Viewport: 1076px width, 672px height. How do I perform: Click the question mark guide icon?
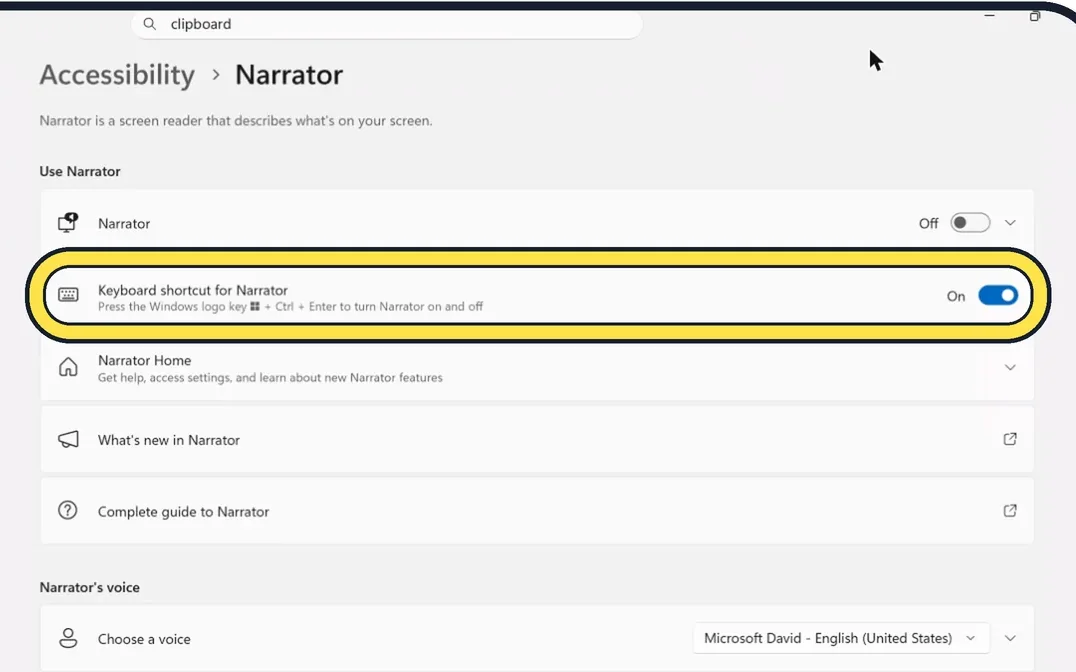[x=68, y=511]
